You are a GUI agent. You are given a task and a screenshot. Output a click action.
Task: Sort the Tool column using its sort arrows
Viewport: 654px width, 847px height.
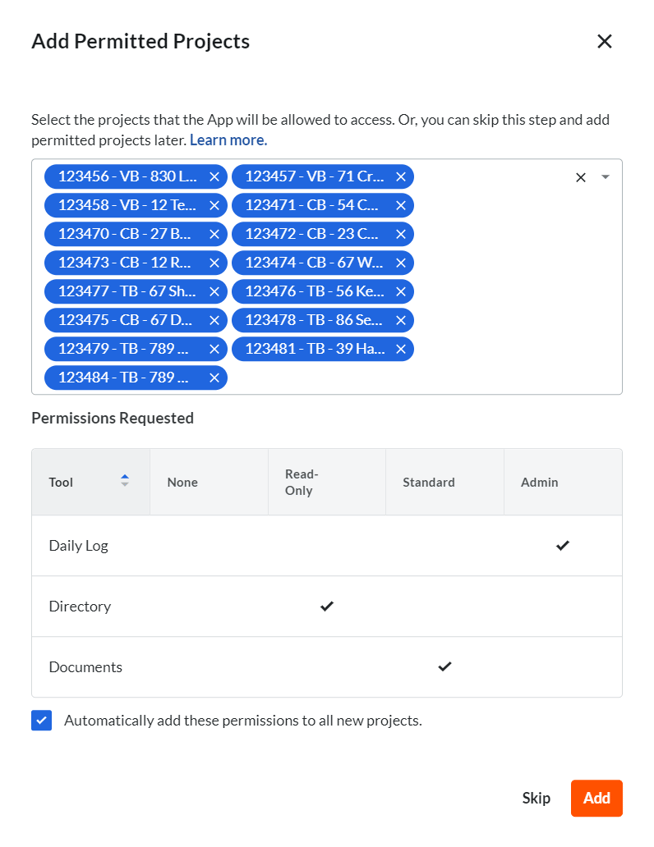(124, 481)
